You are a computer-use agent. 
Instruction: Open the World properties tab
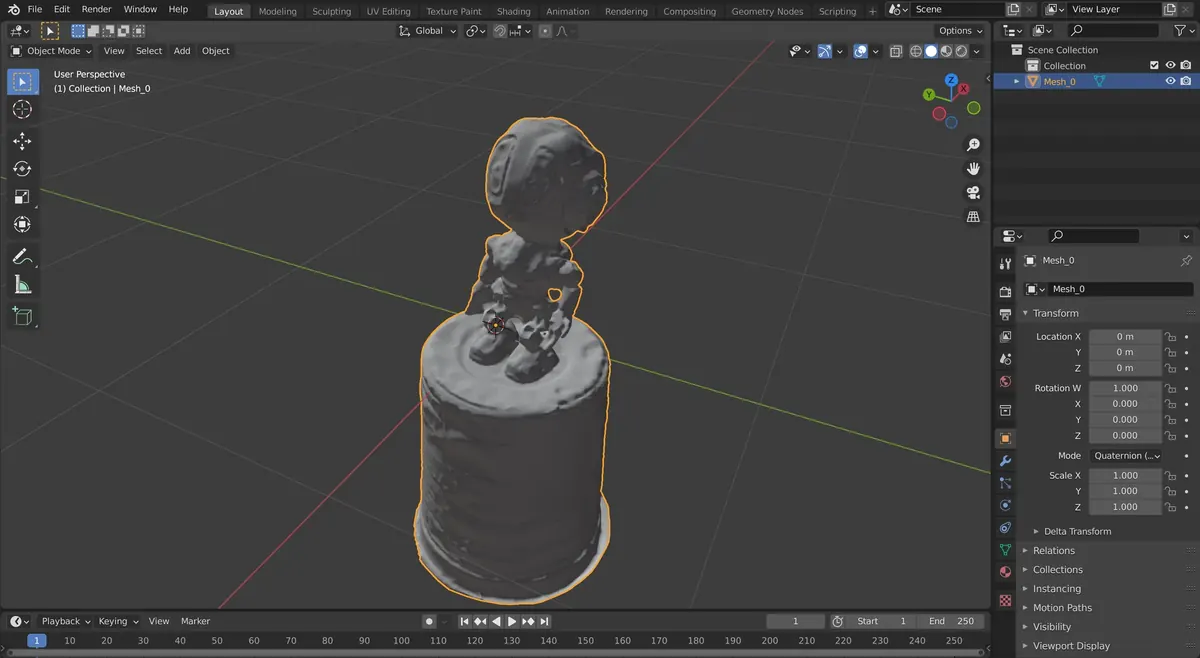[x=1005, y=381]
